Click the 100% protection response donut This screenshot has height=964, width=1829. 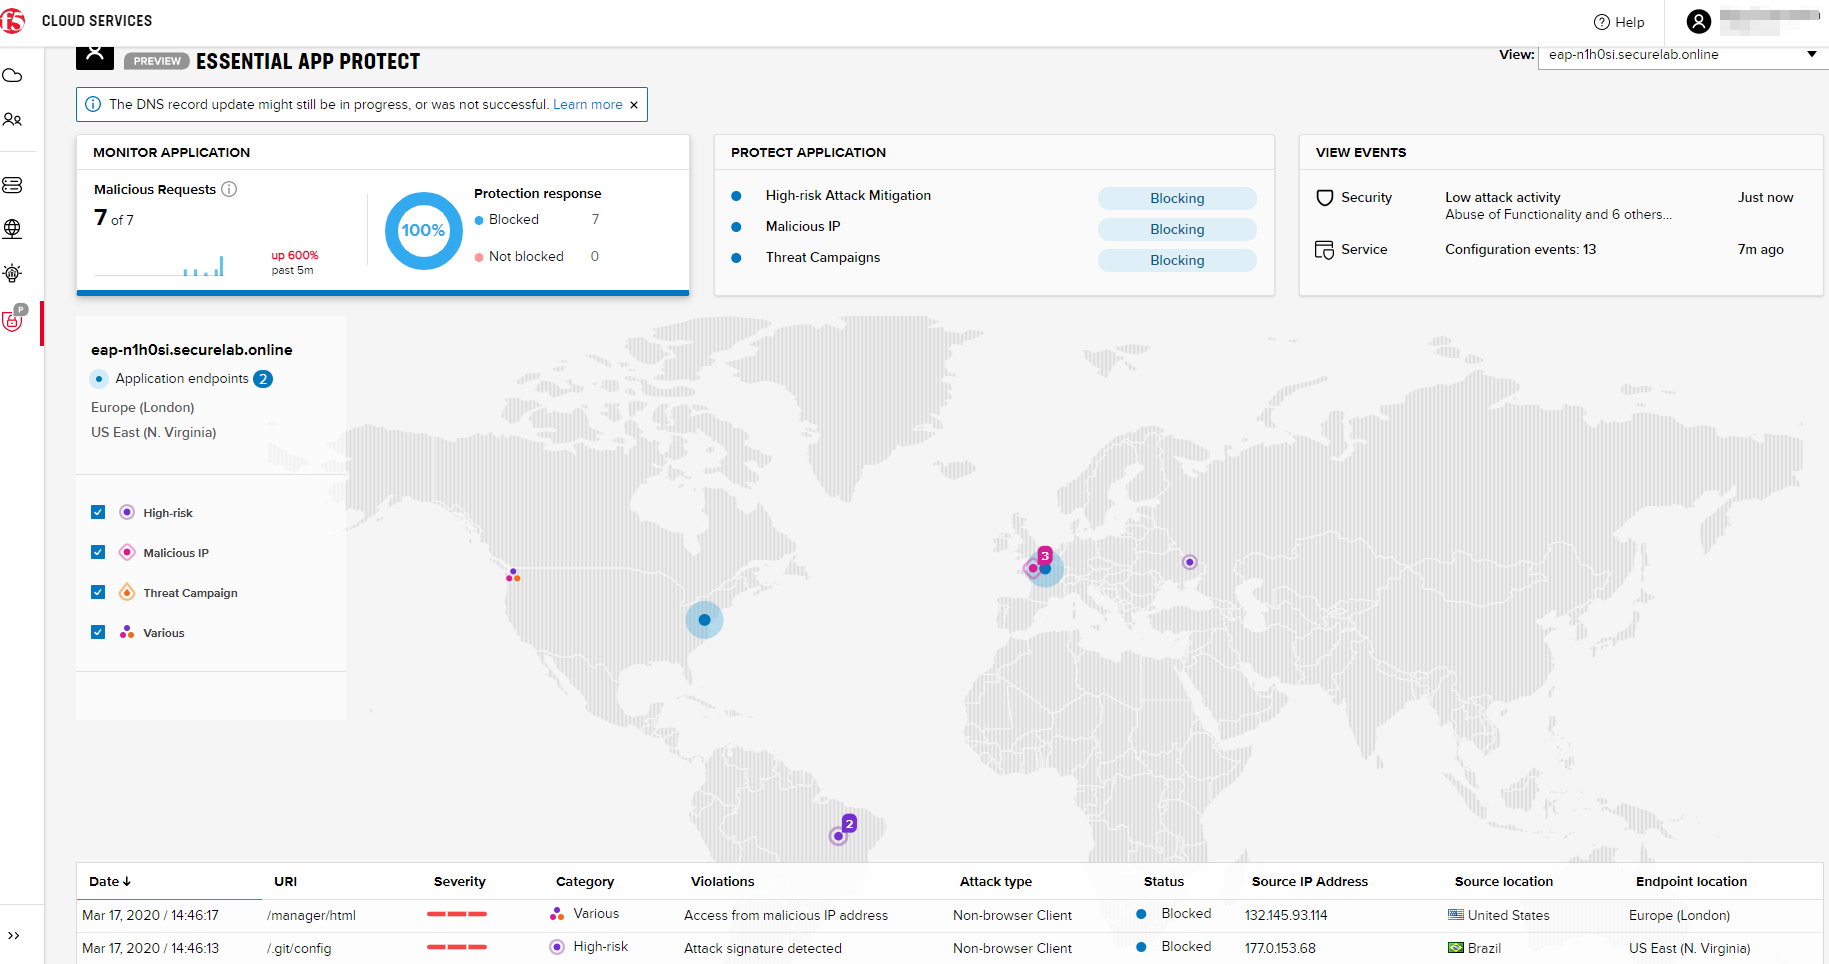423,231
